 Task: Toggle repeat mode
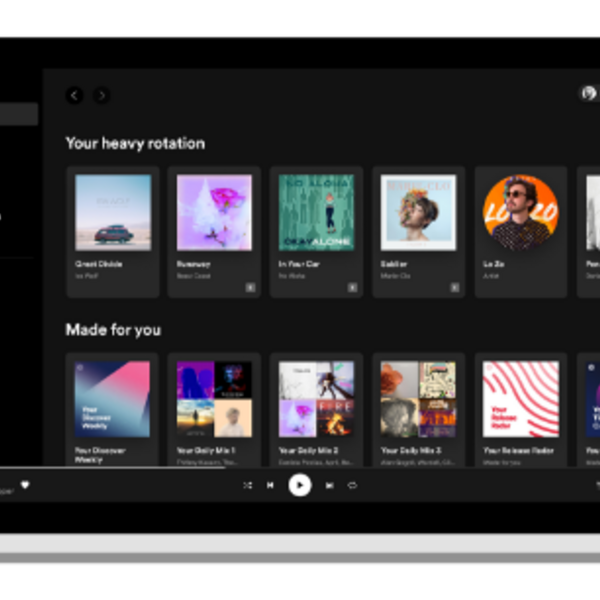(x=352, y=485)
